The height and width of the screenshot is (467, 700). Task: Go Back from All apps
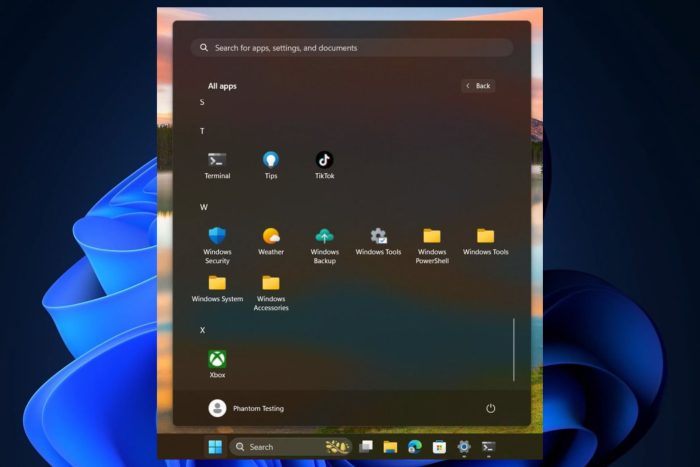click(x=478, y=86)
